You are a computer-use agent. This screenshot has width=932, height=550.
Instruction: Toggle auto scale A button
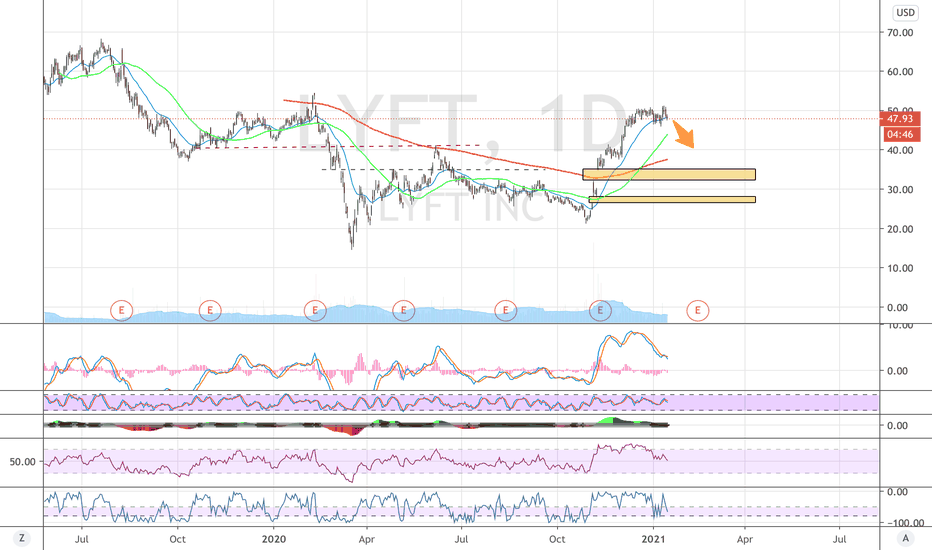tap(905, 538)
